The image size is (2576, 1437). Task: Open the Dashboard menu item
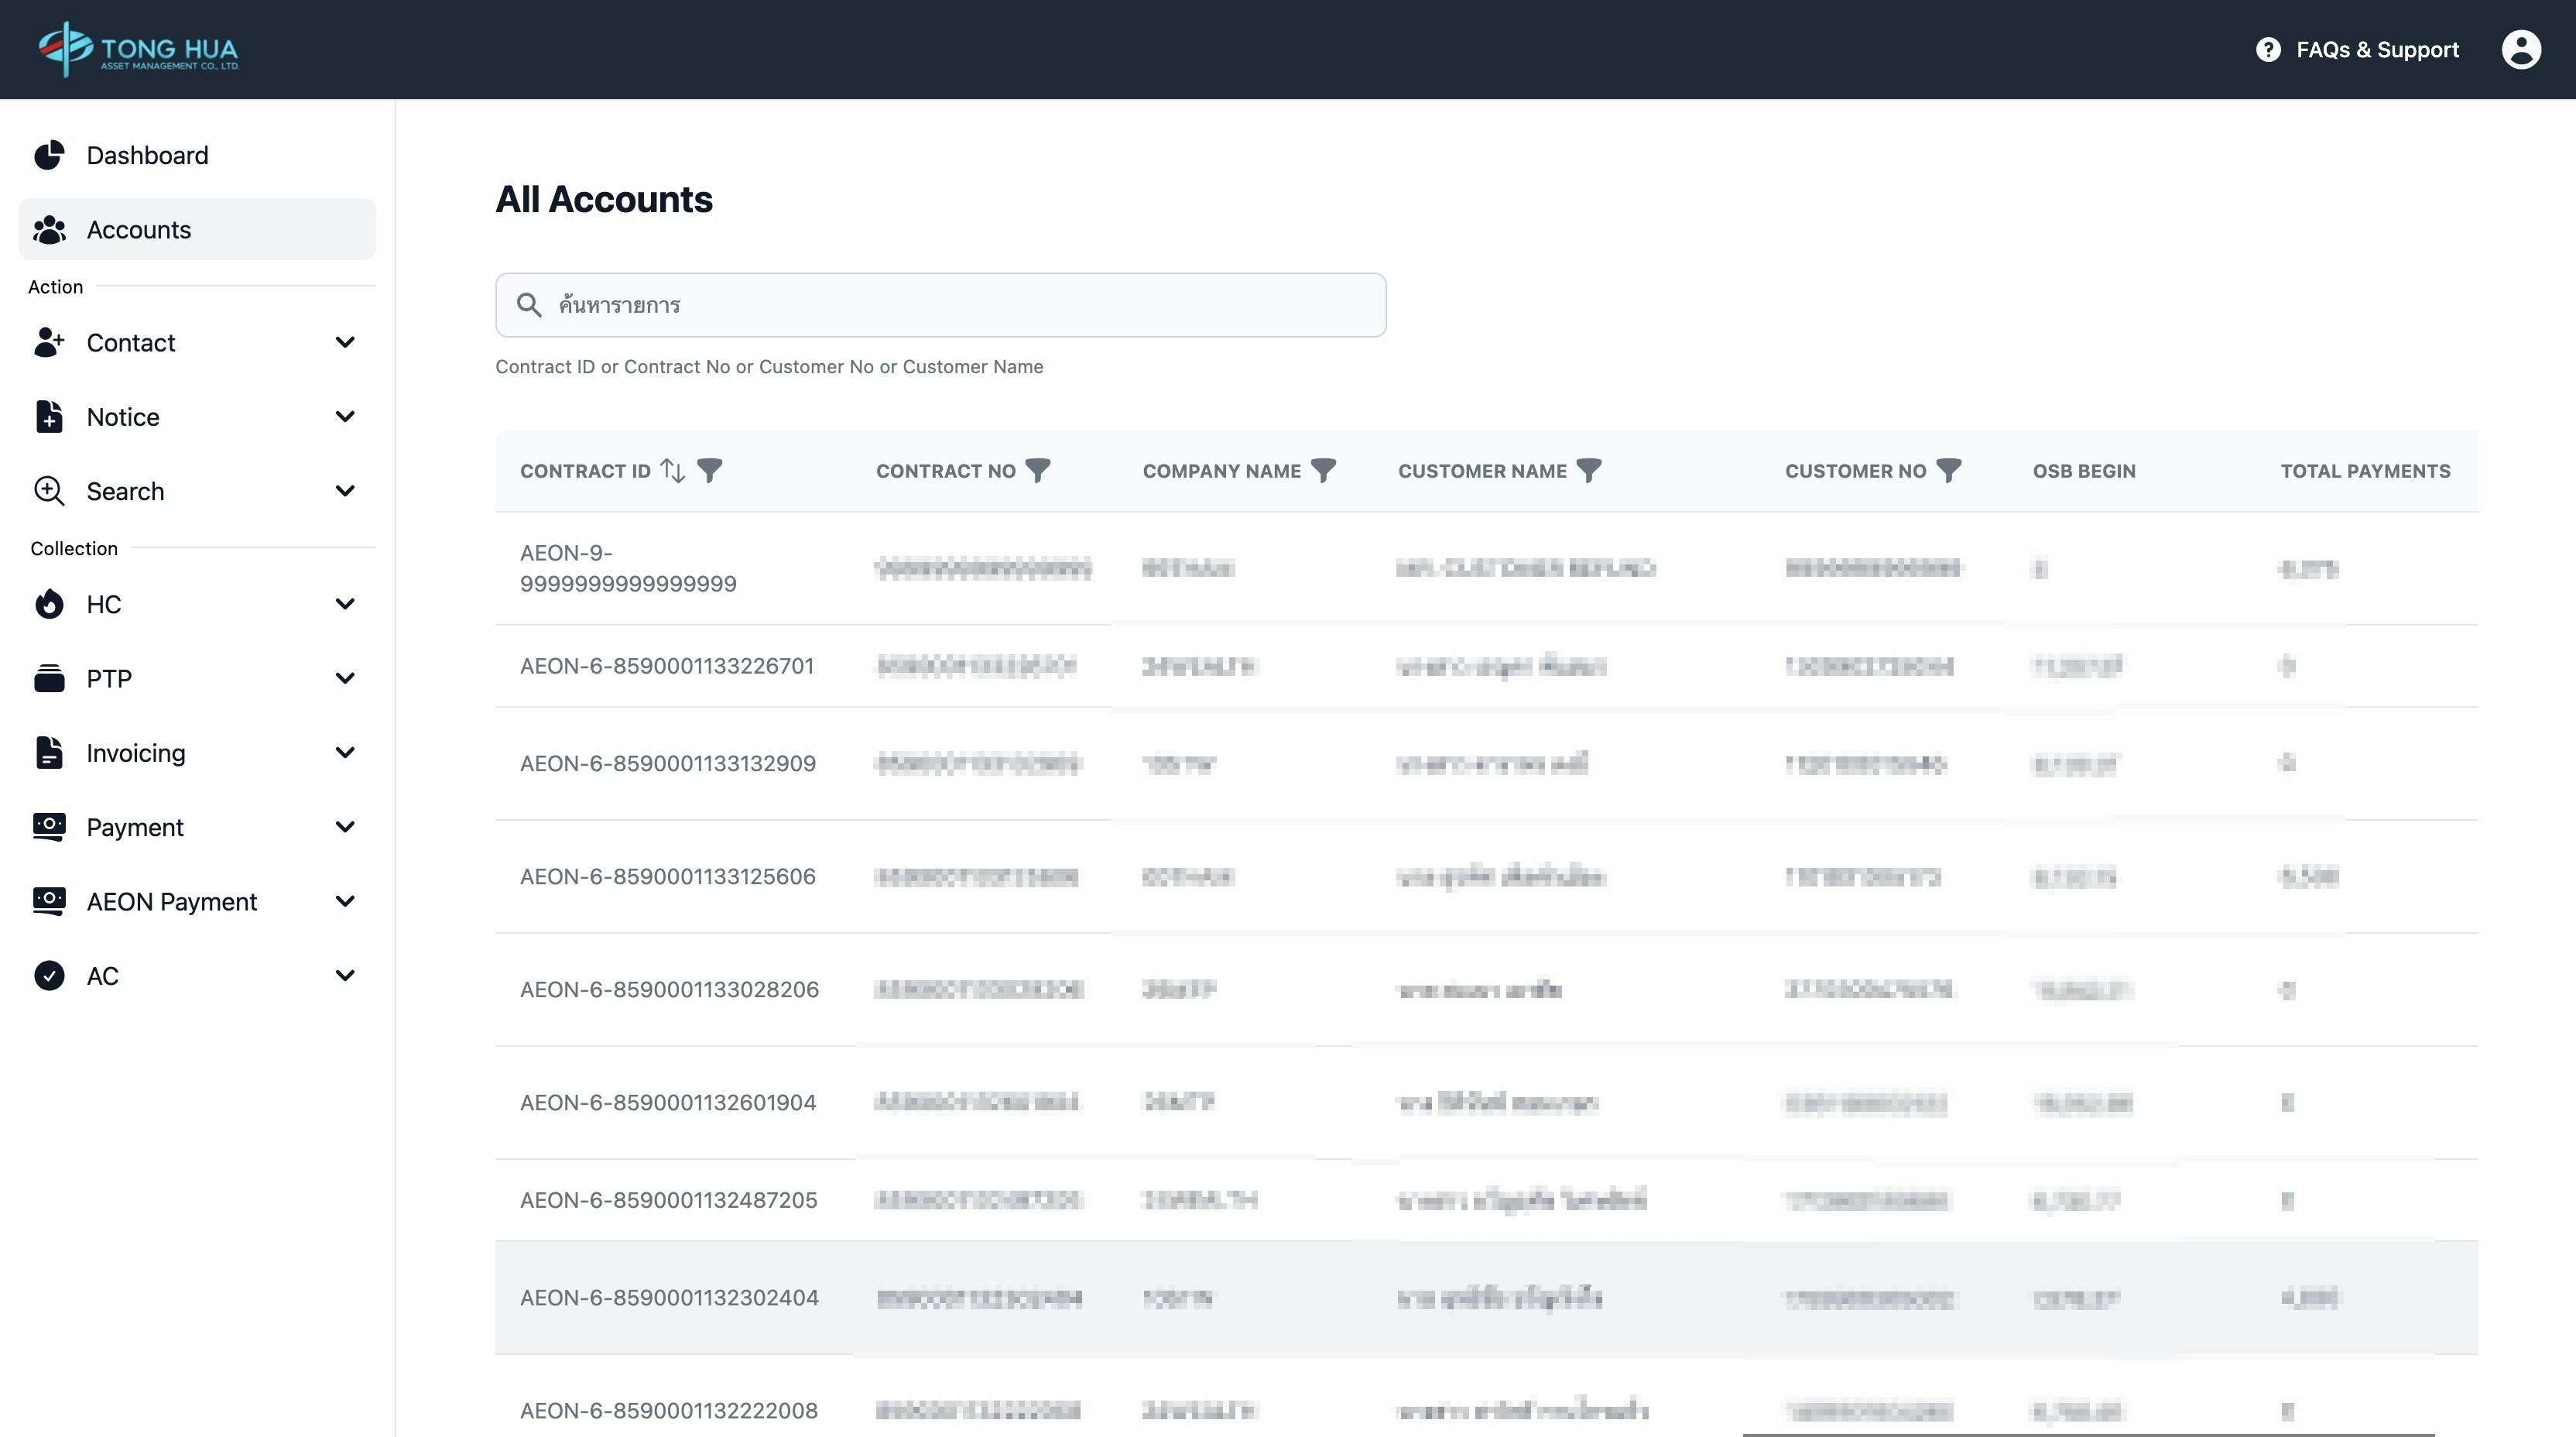click(x=147, y=155)
